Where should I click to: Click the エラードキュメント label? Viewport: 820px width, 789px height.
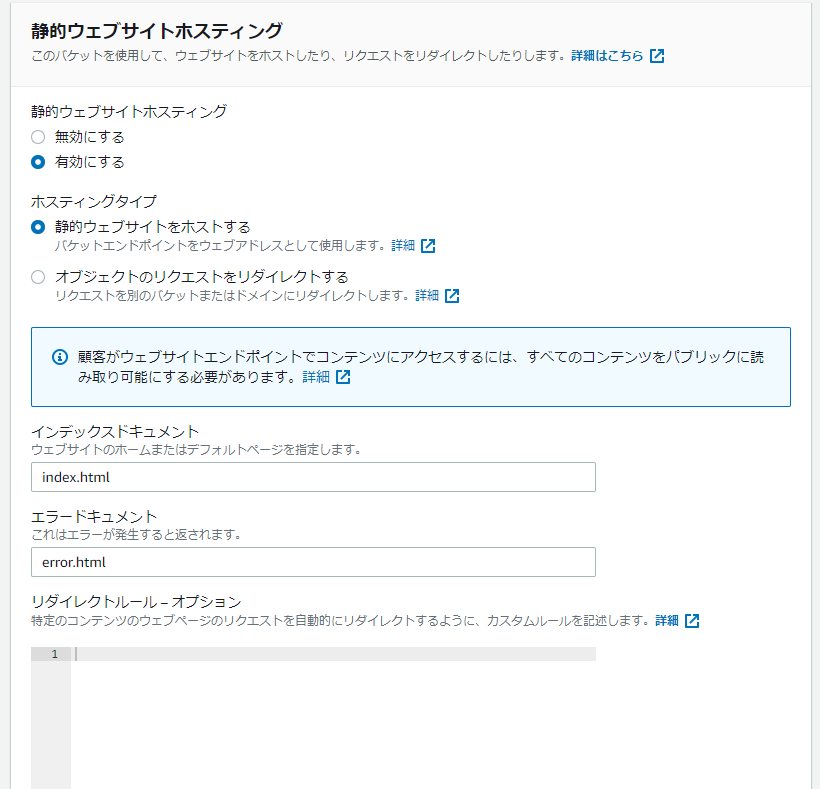[x=94, y=517]
